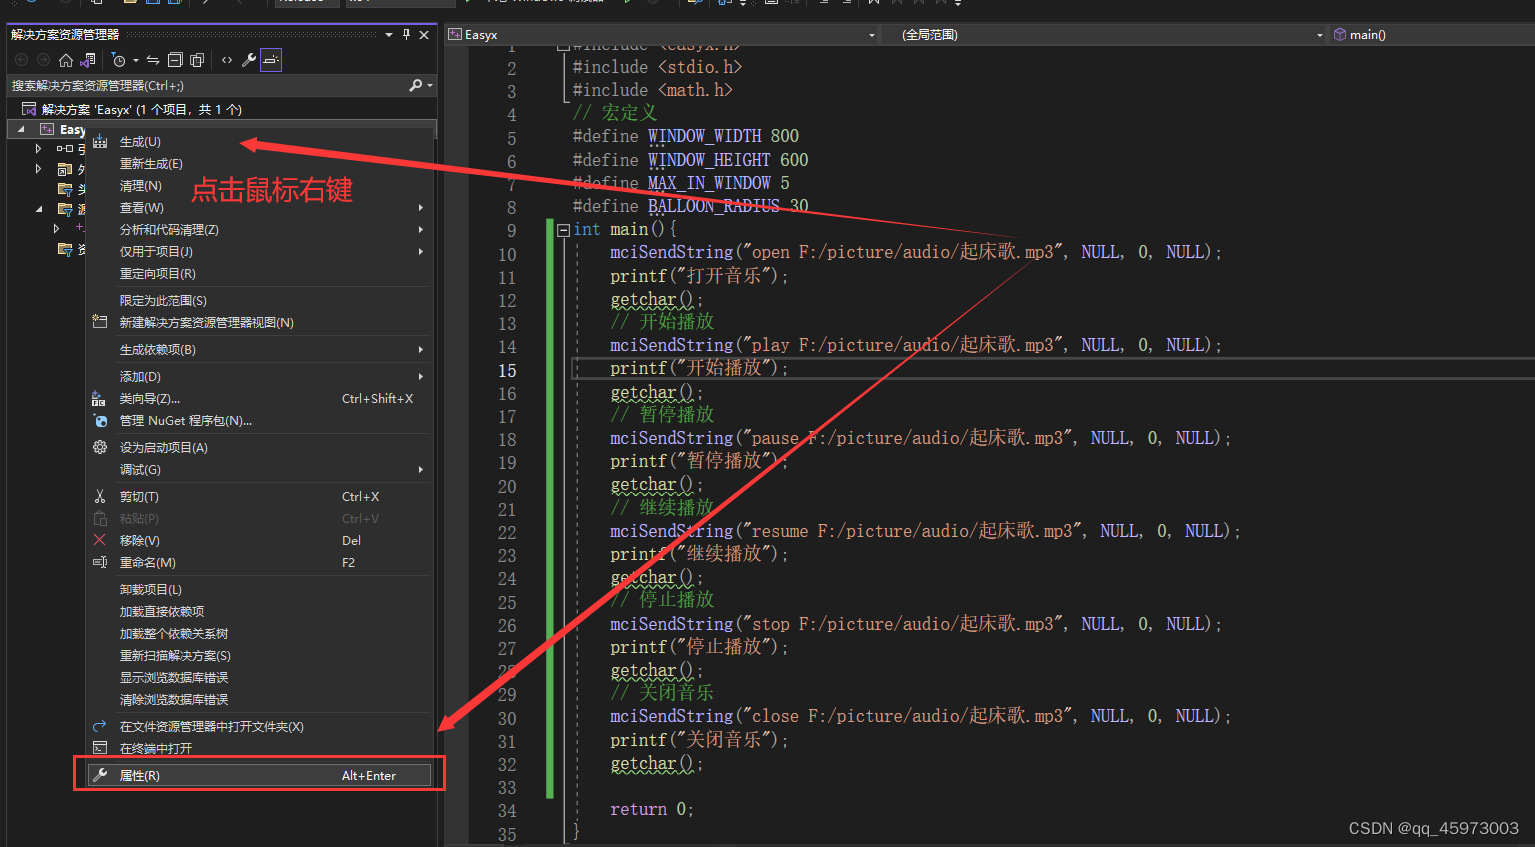Close the Solution Explorer panel
The width and height of the screenshot is (1535, 847).
(424, 35)
